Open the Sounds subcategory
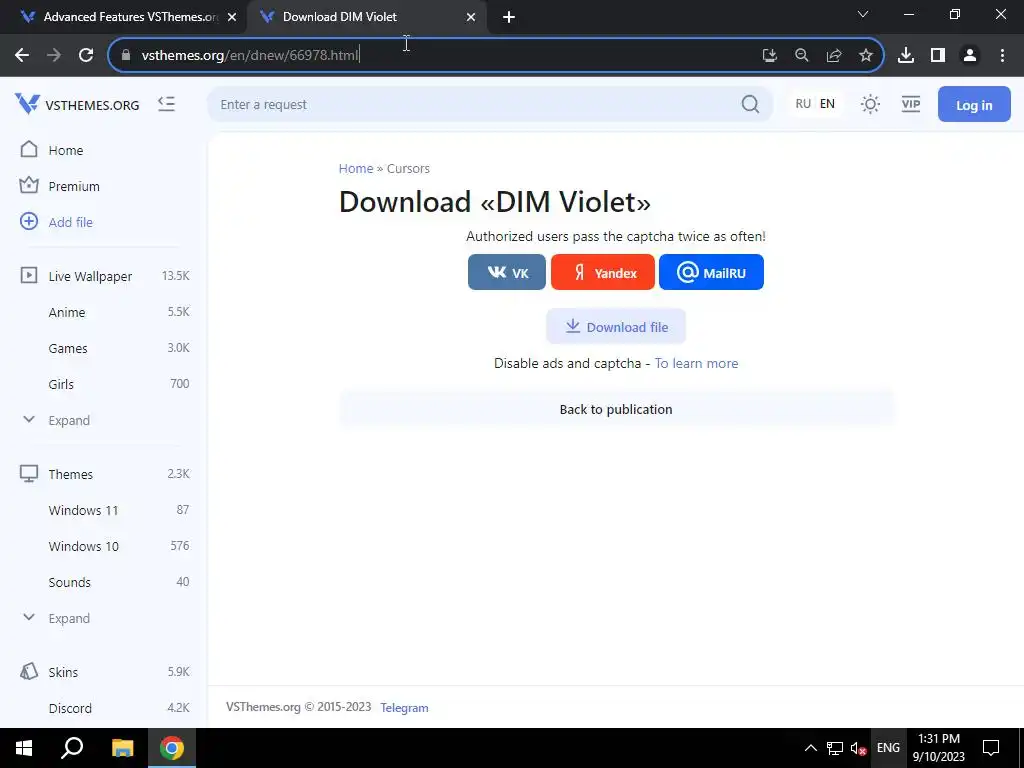Viewport: 1024px width, 768px height. 69,582
